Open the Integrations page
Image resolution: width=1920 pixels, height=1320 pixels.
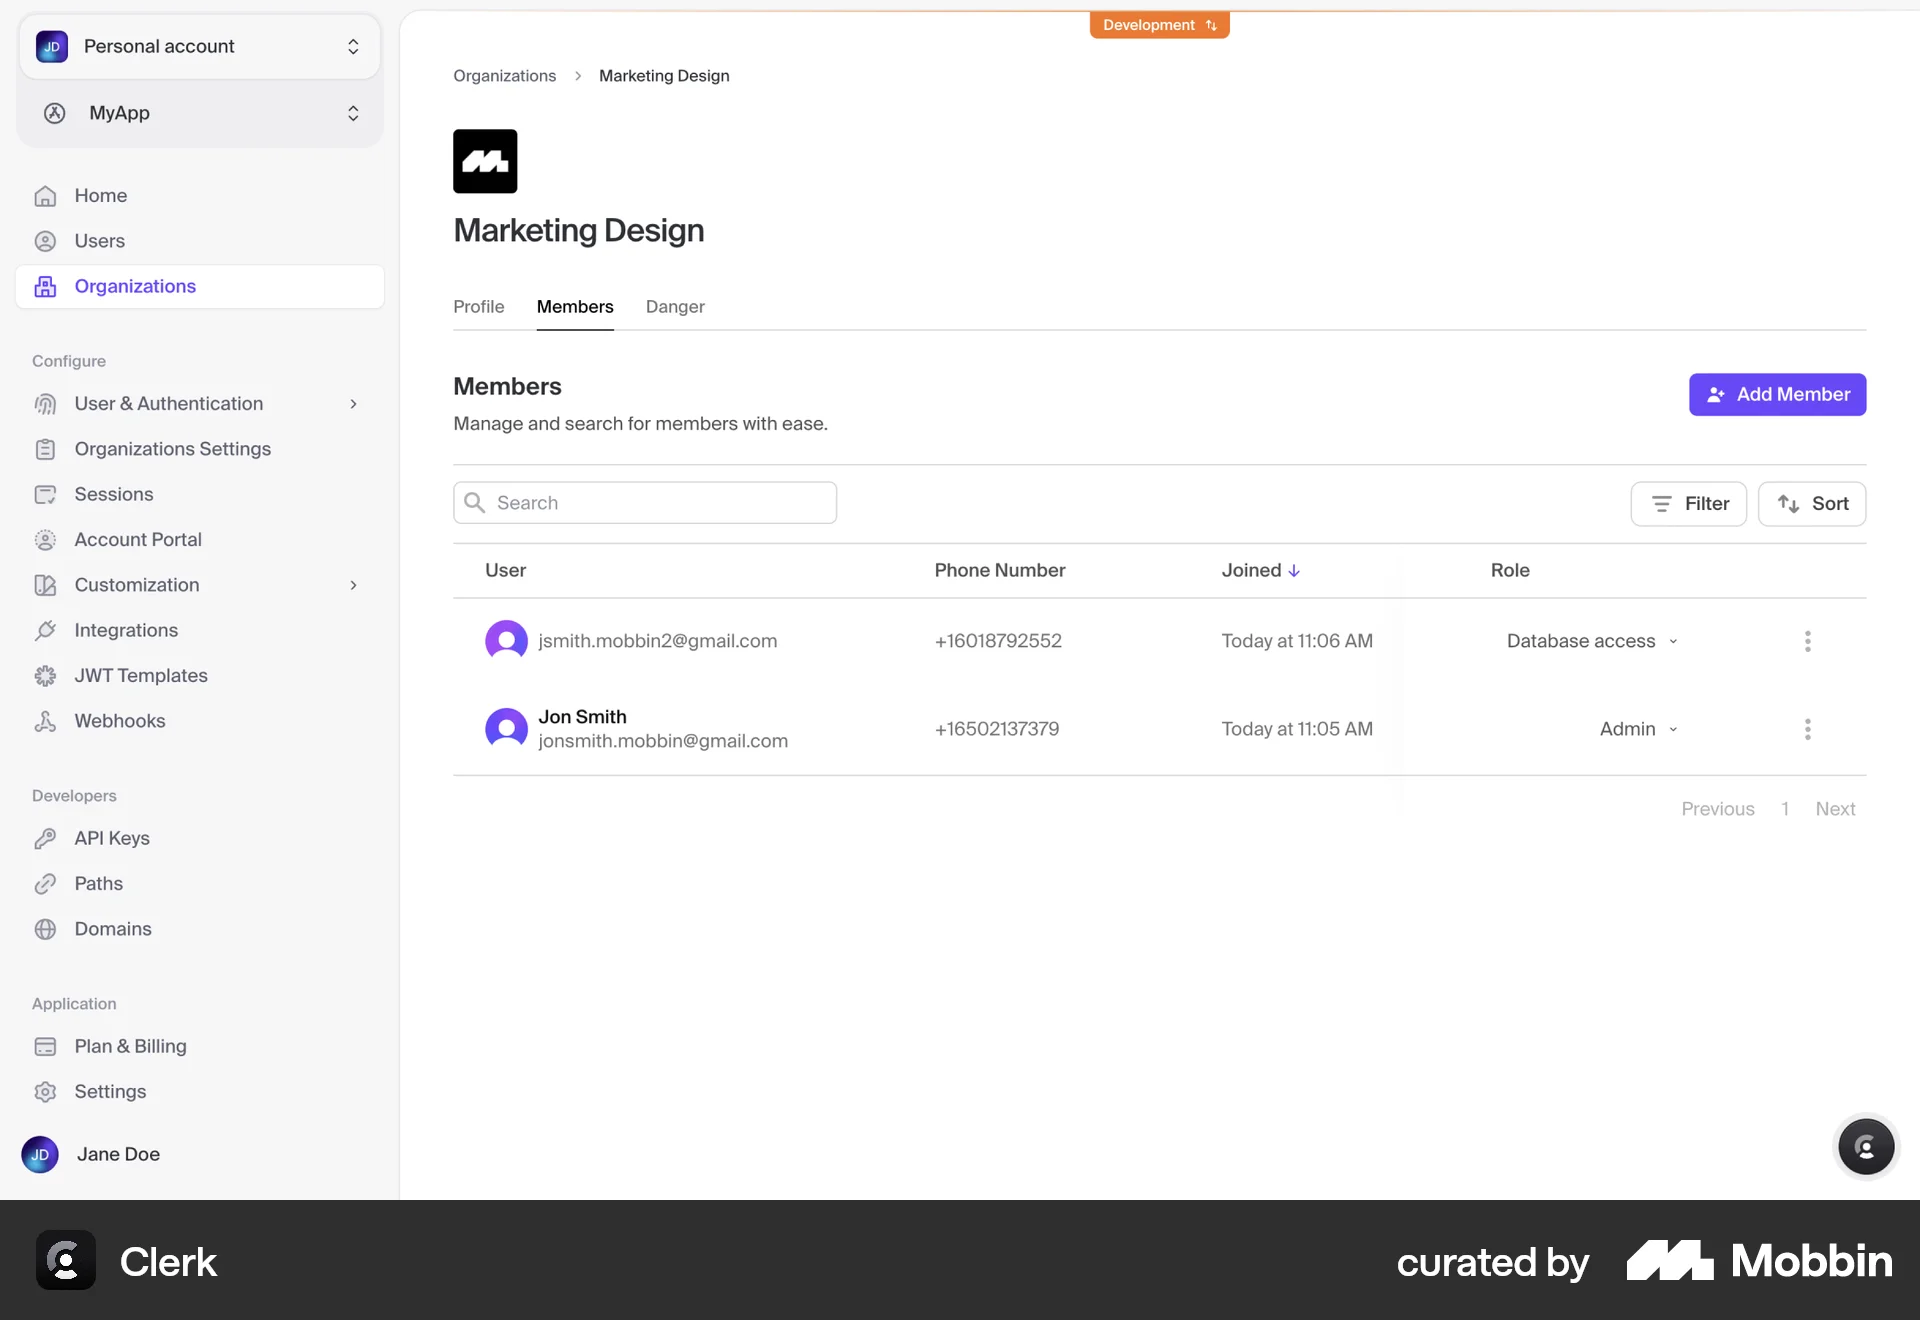pos(126,630)
